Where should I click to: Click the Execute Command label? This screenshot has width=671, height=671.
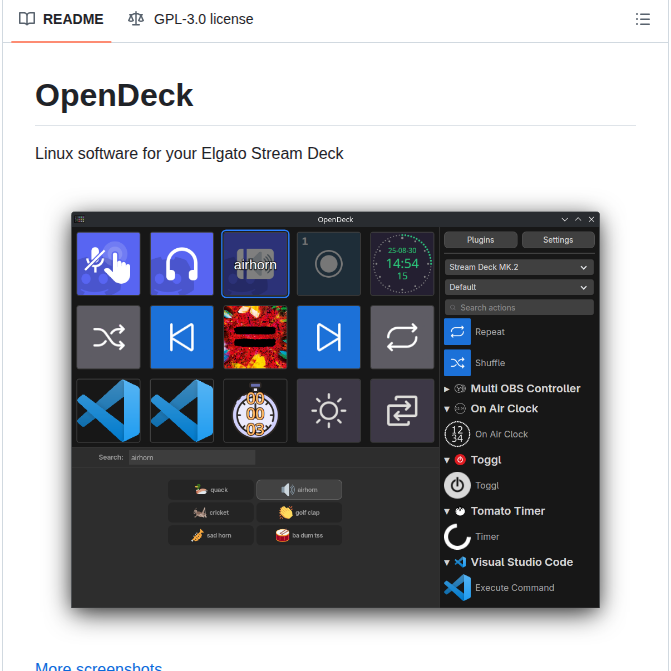[515, 588]
